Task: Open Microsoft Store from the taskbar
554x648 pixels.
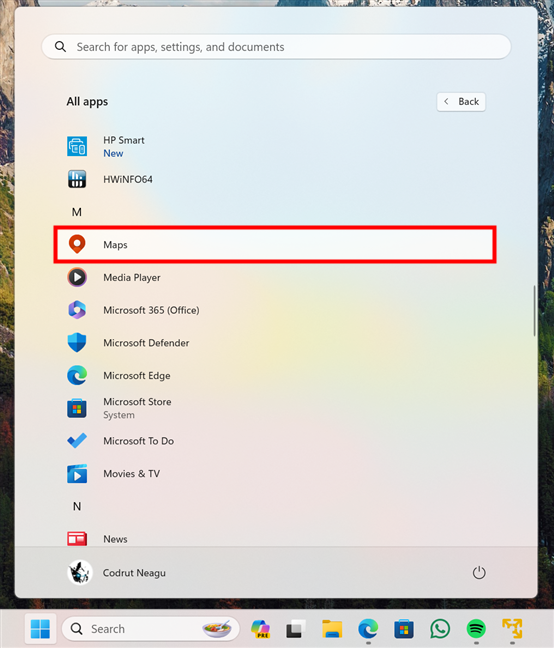Action: [x=404, y=629]
